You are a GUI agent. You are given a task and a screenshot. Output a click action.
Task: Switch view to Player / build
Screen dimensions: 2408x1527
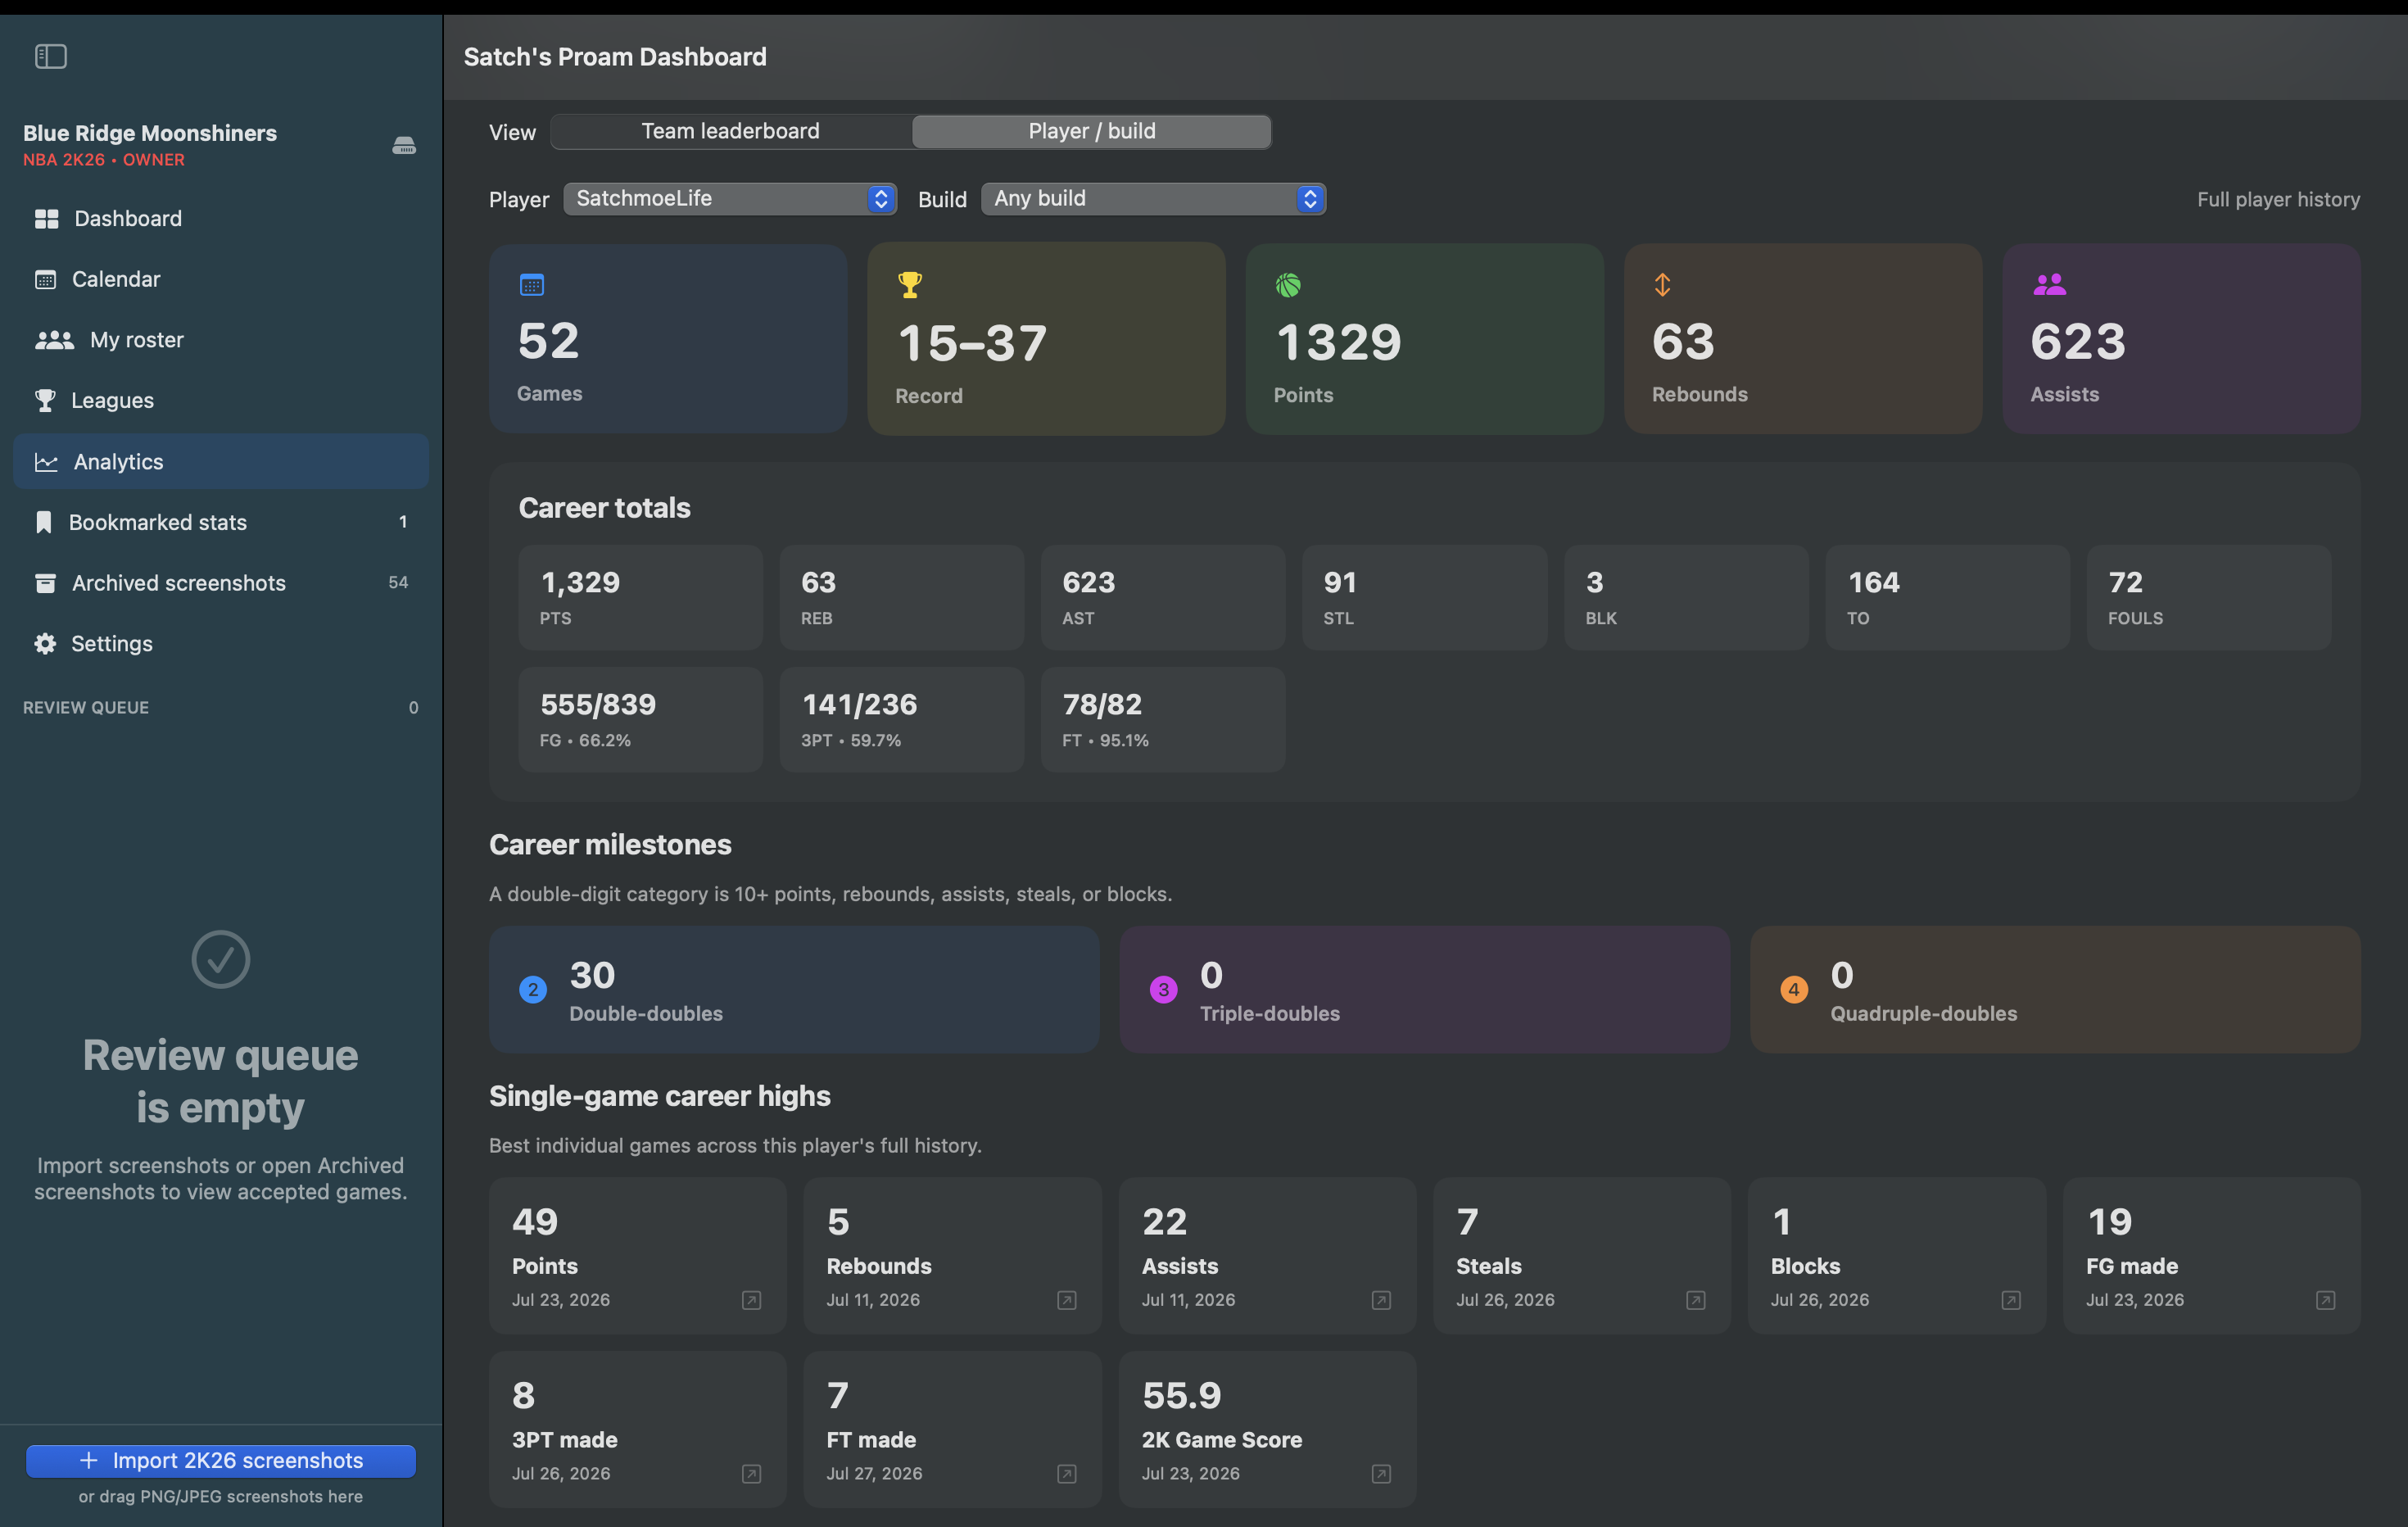(x=1092, y=132)
